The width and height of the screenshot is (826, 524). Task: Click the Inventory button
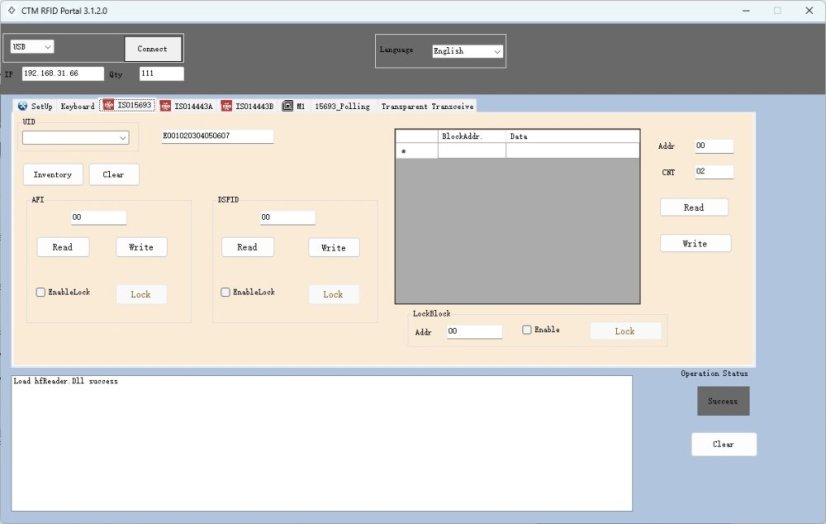[x=53, y=175]
